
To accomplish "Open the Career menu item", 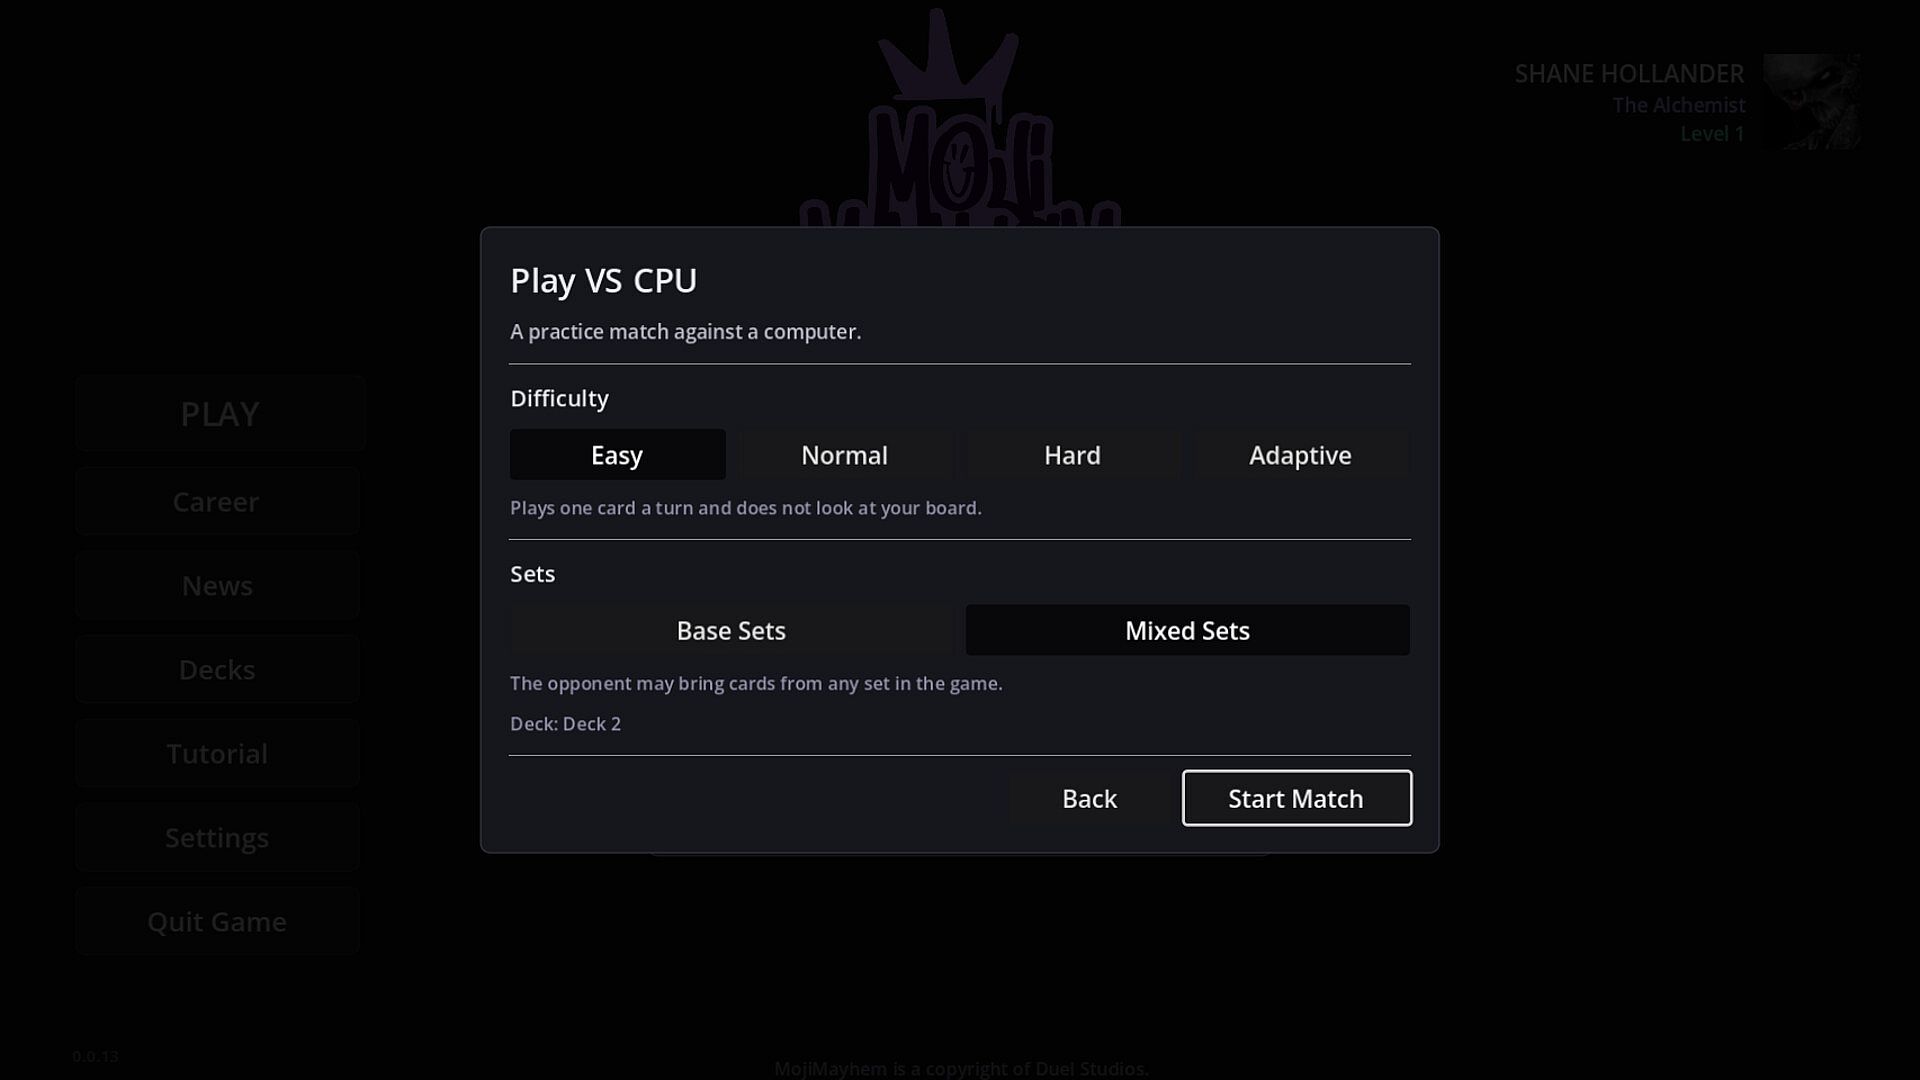I will tap(217, 501).
